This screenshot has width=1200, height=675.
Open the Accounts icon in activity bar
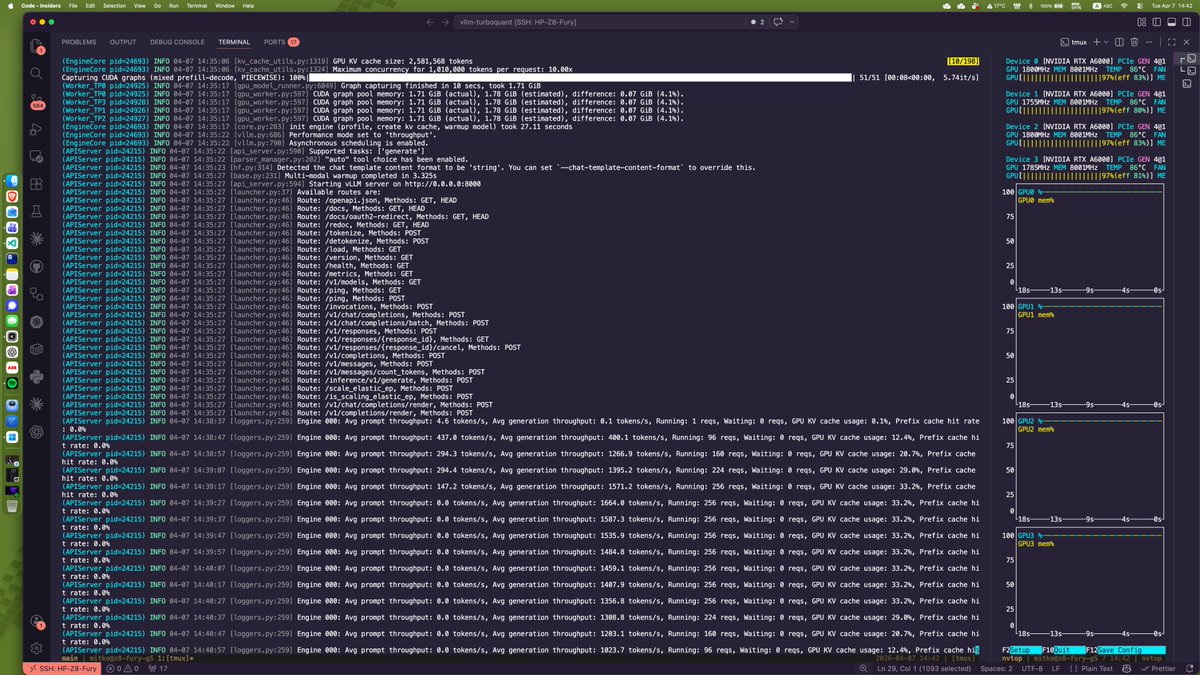37,621
